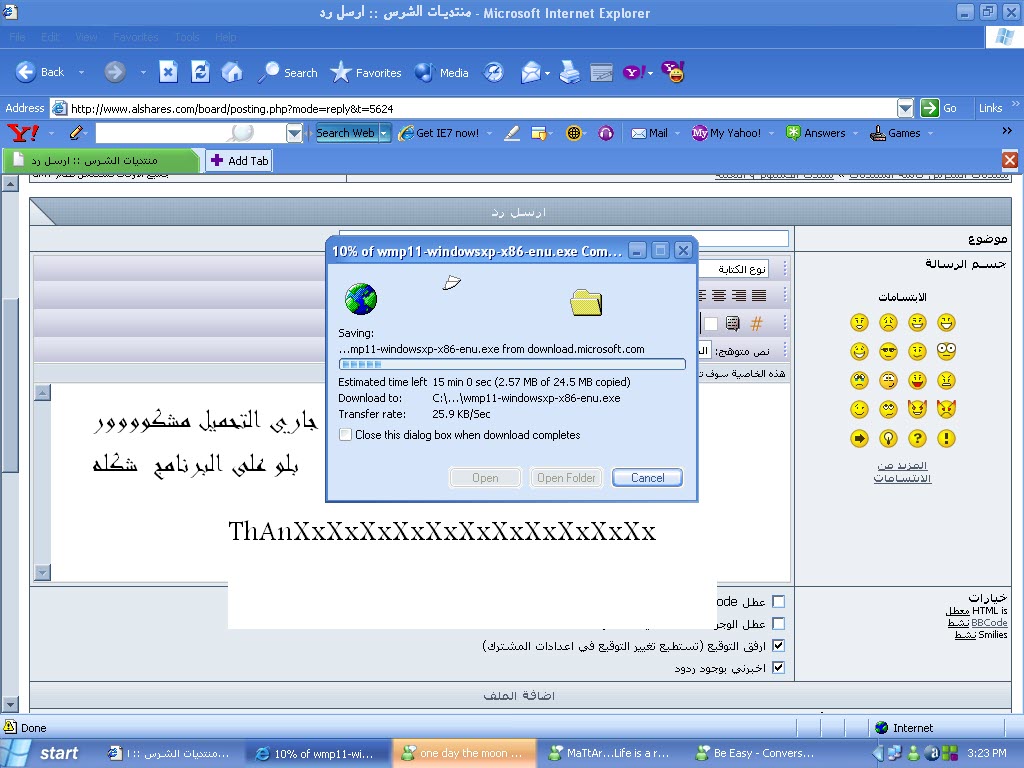This screenshot has width=1024, height=768.
Task: Show more Yahoo toolbar items chevron
Action: [1007, 131]
